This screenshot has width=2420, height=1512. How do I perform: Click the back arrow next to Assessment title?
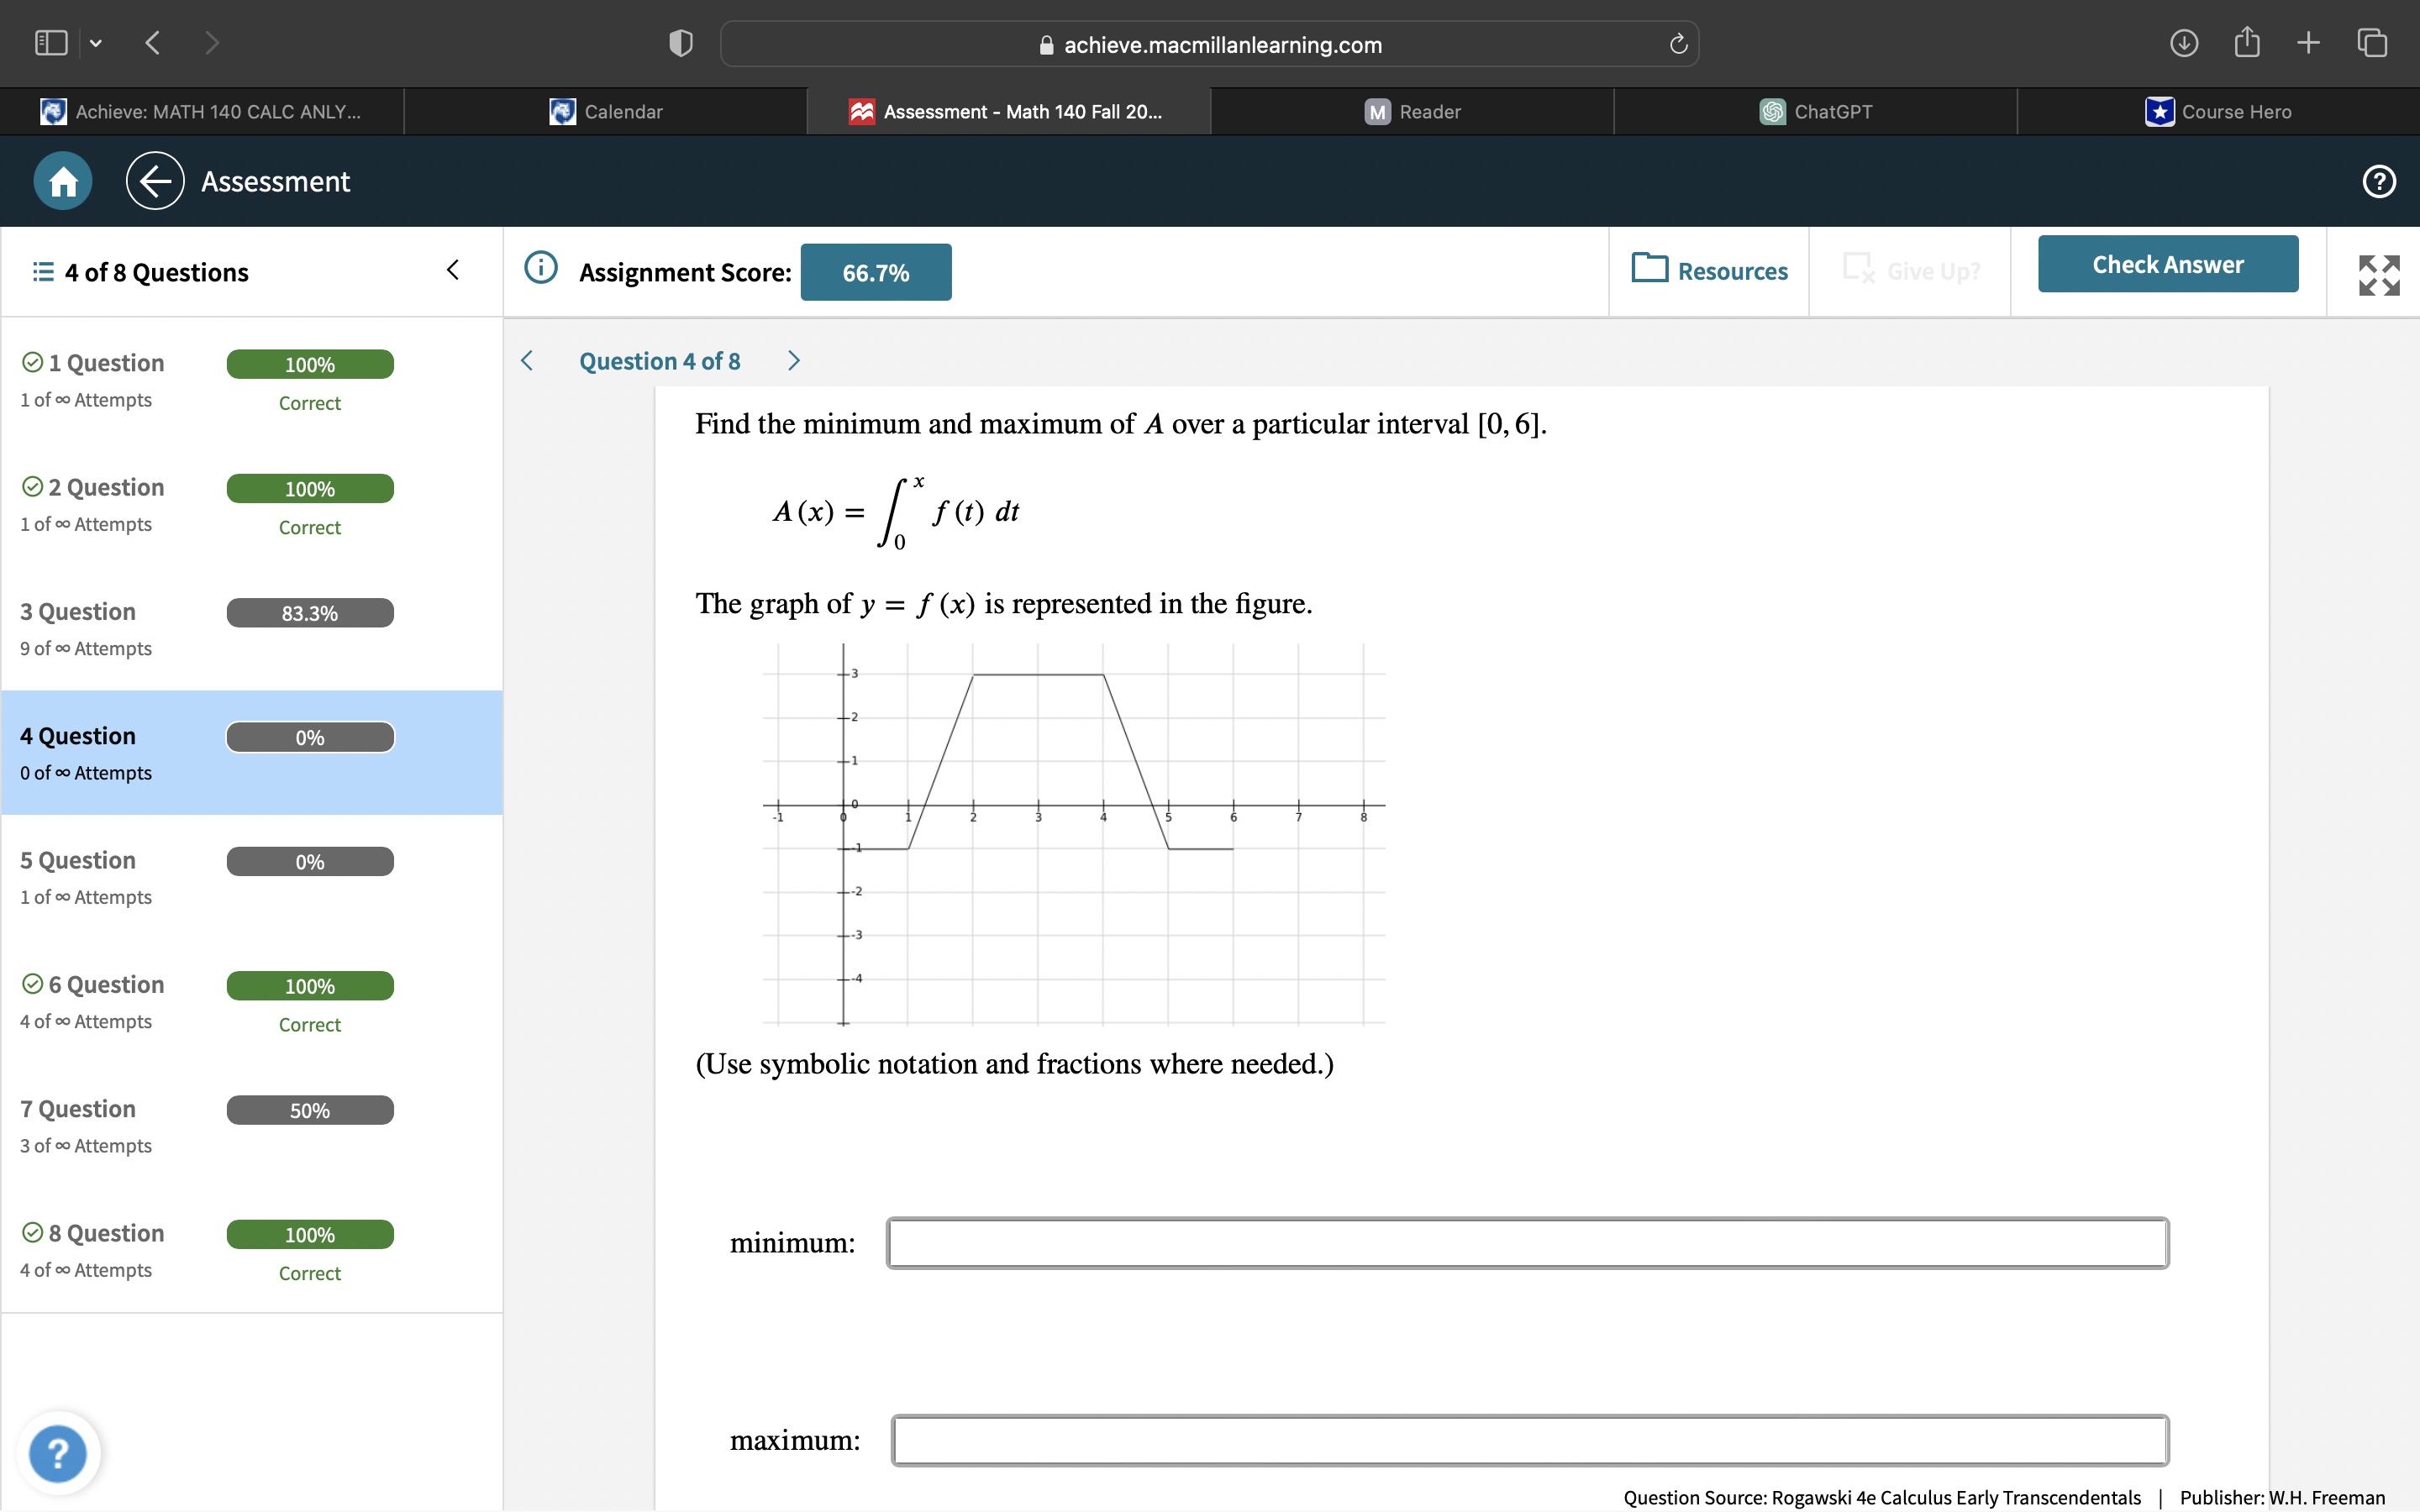154,181
